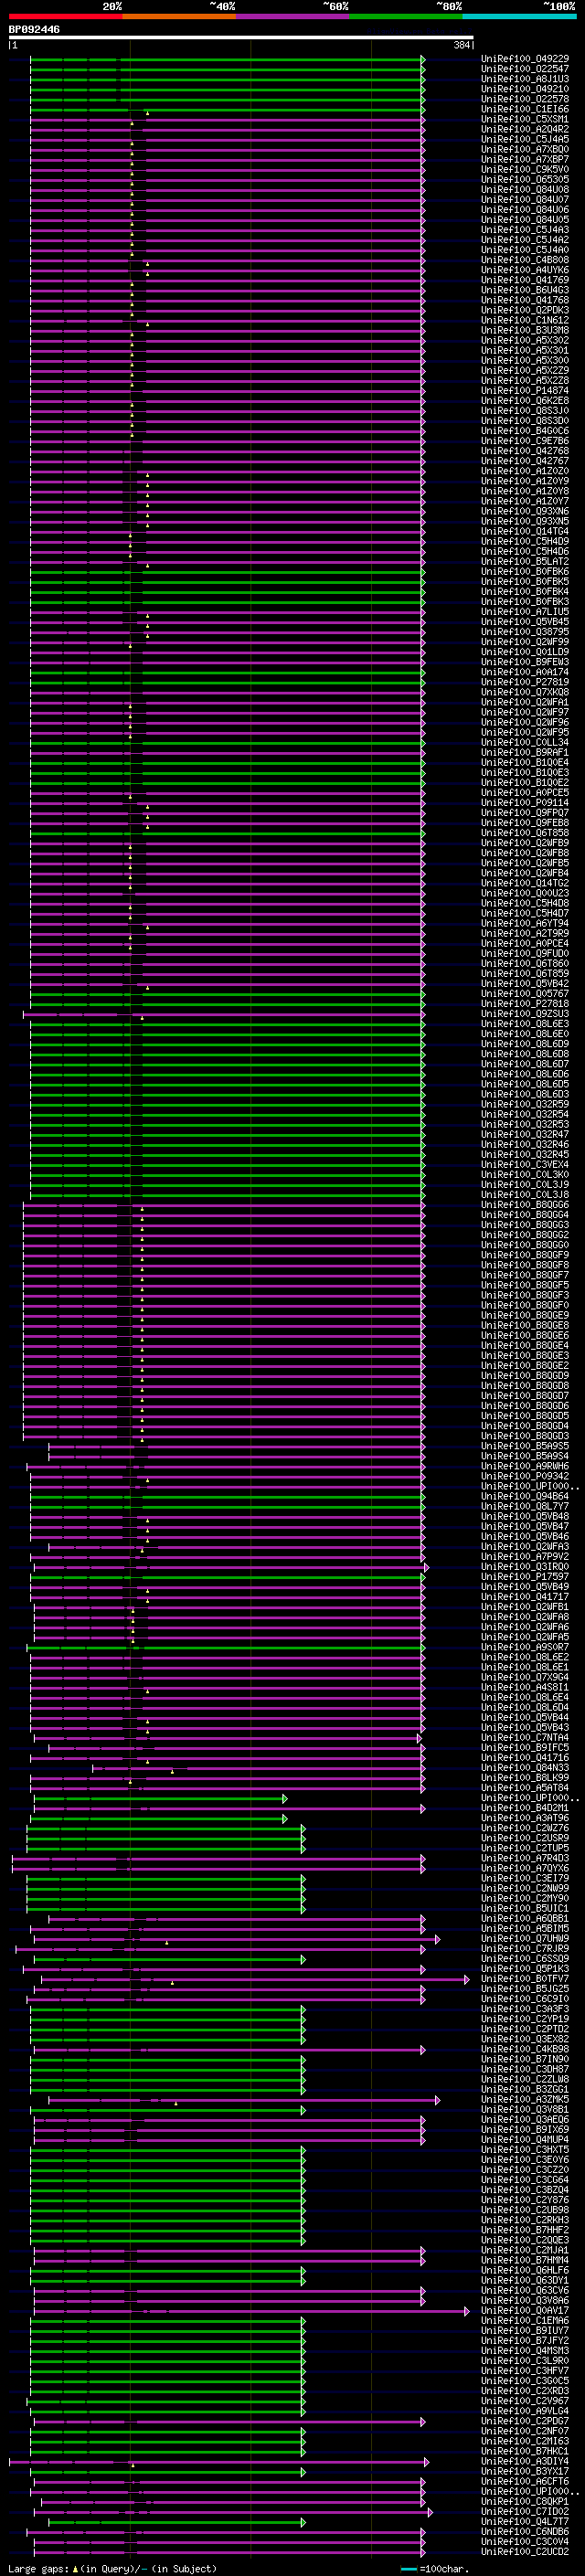Click the white BP092446 query sequence bar

point(241,37)
